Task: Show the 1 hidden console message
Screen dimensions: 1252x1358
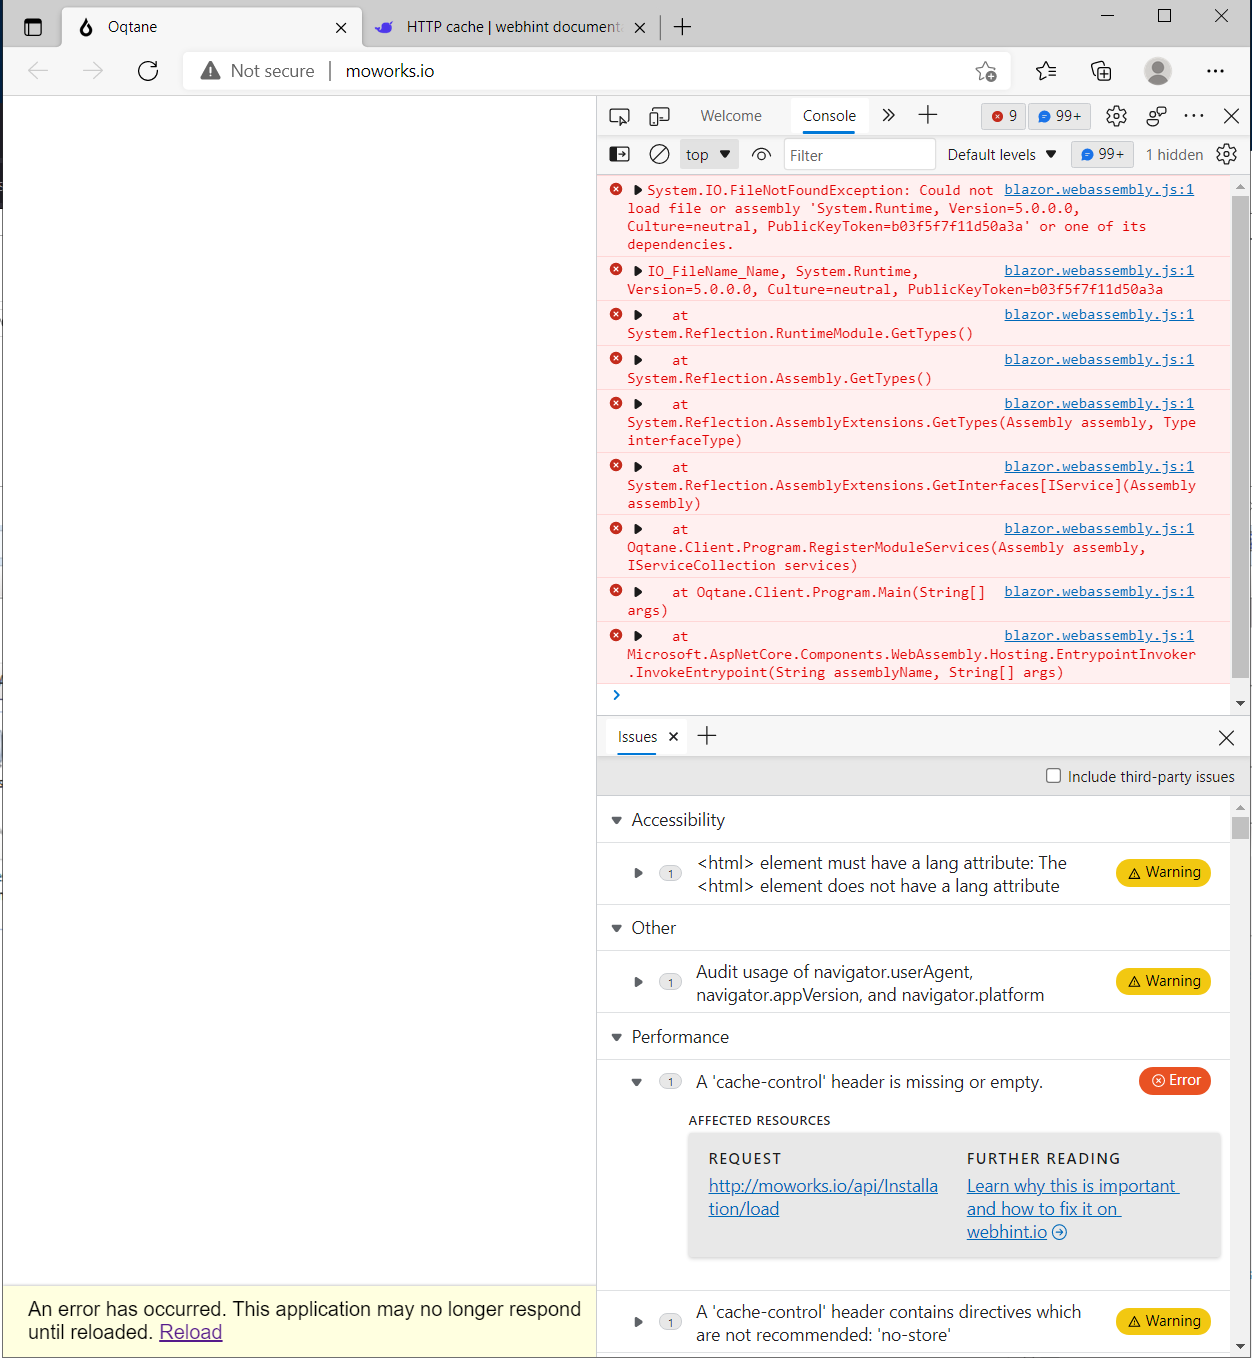Action: tap(1174, 154)
